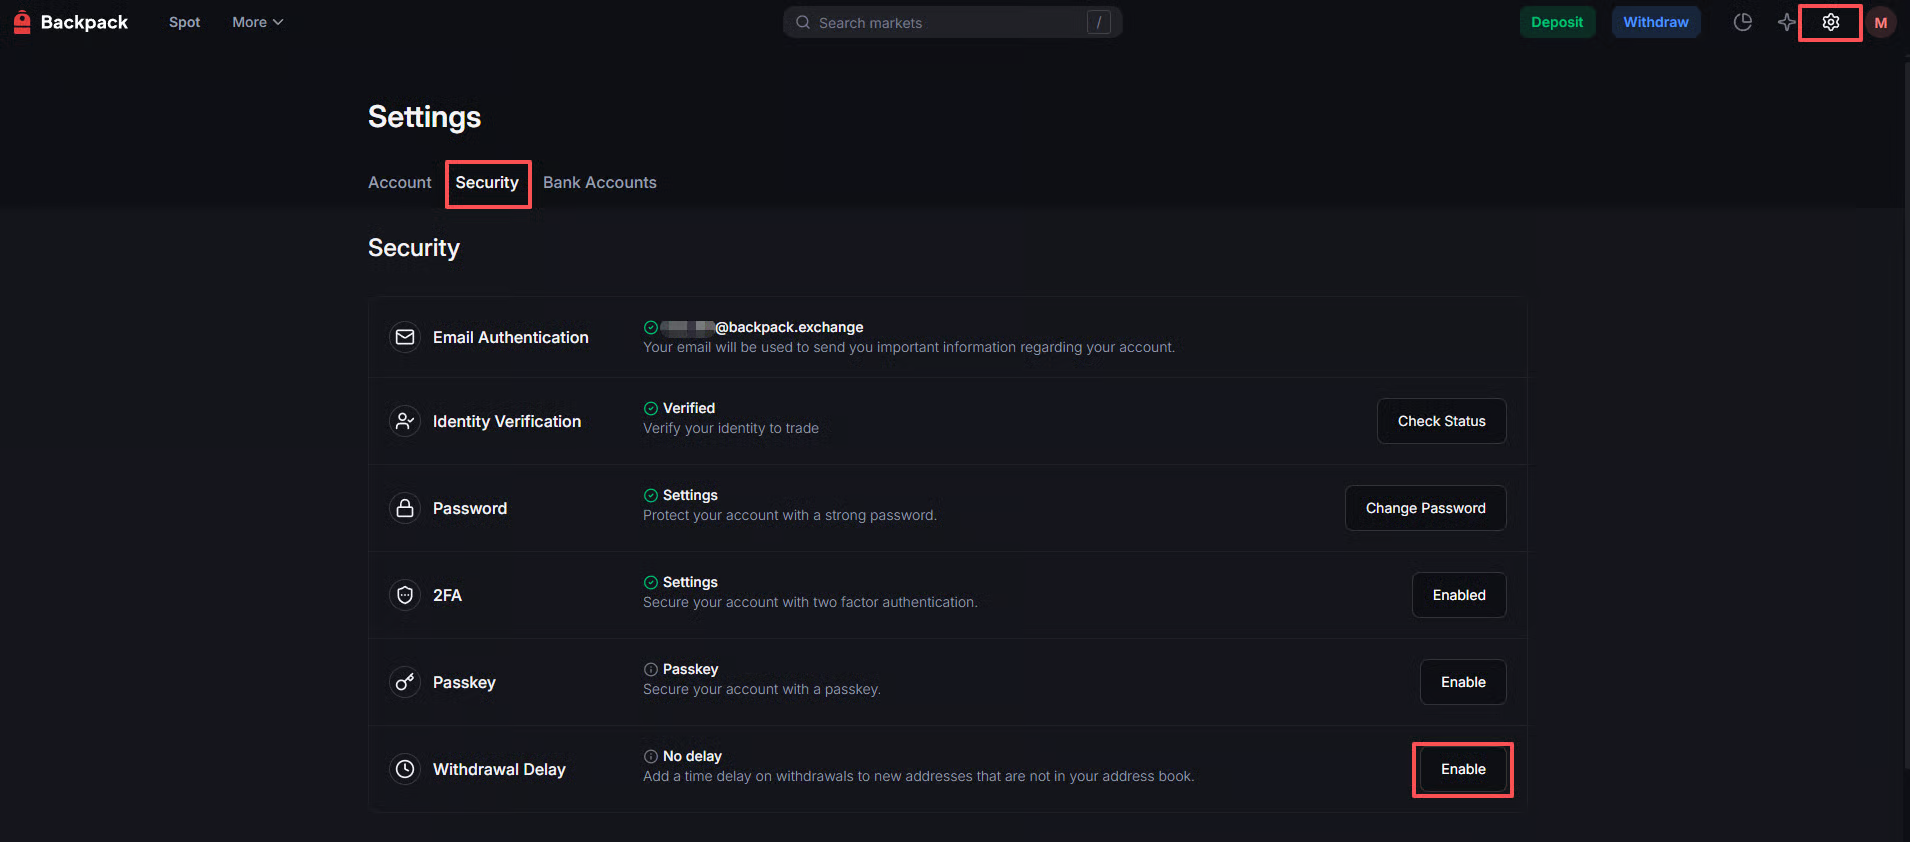Click the Change Password button

[x=1425, y=508]
